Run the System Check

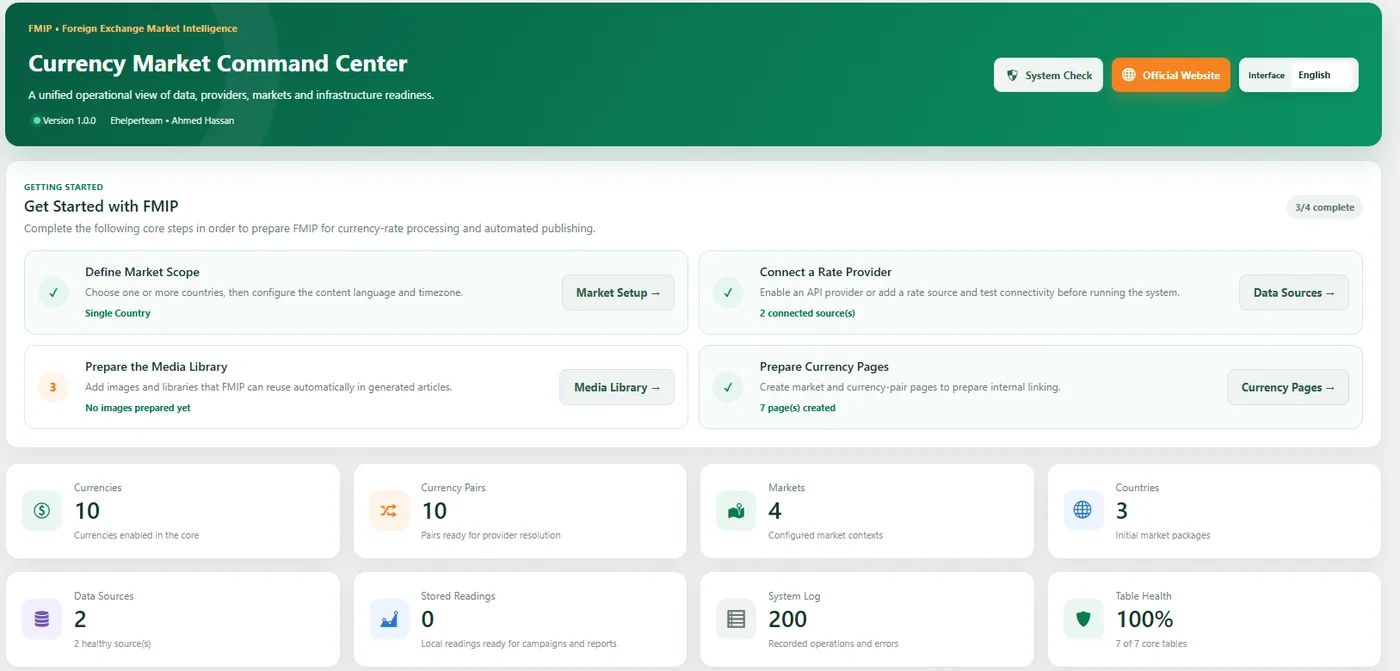pyautogui.click(x=1048, y=75)
